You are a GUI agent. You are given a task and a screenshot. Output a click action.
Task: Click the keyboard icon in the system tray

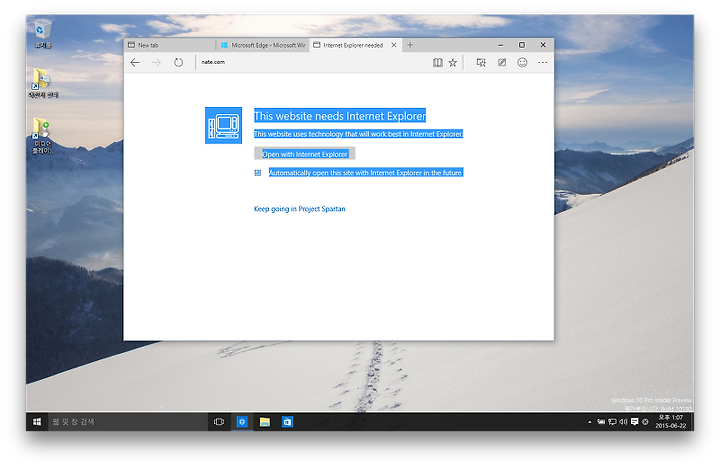[x=601, y=422]
